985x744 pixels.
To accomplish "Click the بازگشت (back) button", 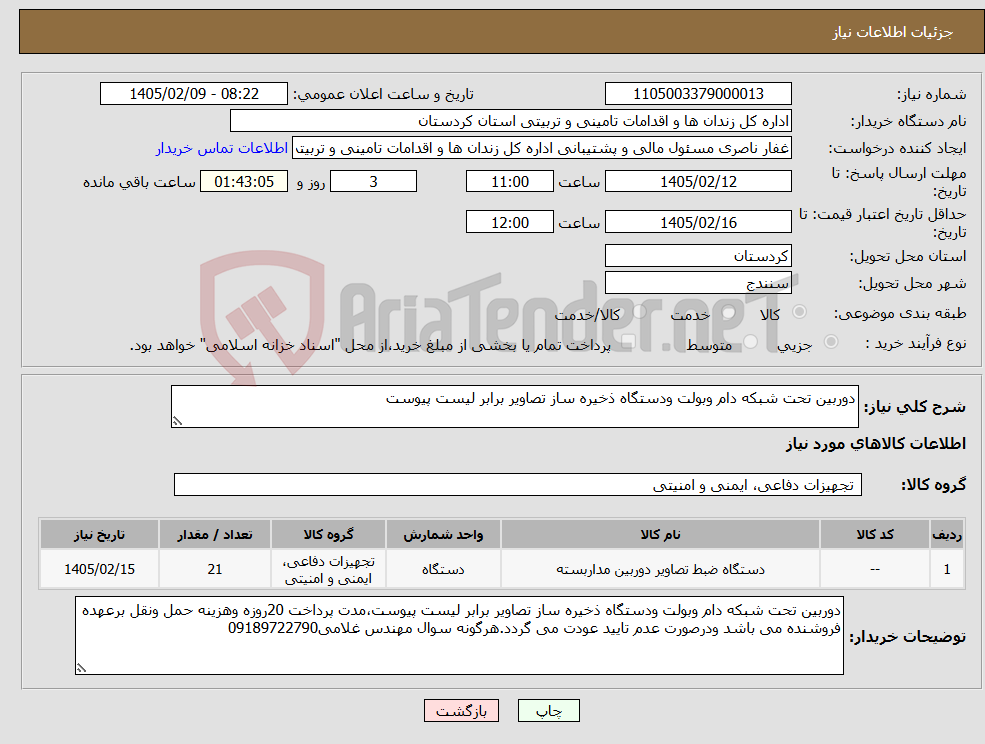I will coord(461,711).
